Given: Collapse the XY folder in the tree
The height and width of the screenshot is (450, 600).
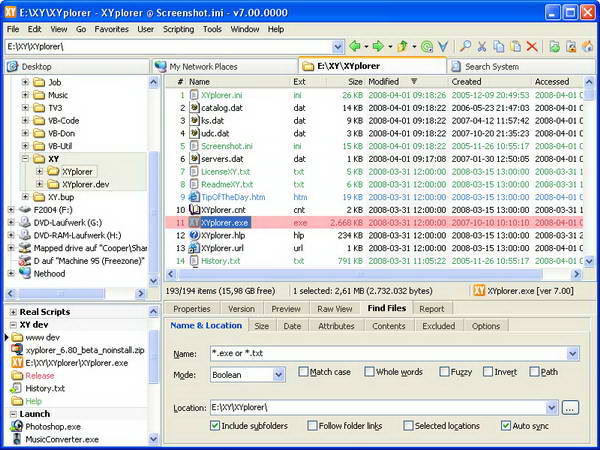Looking at the screenshot, I should 26,158.
